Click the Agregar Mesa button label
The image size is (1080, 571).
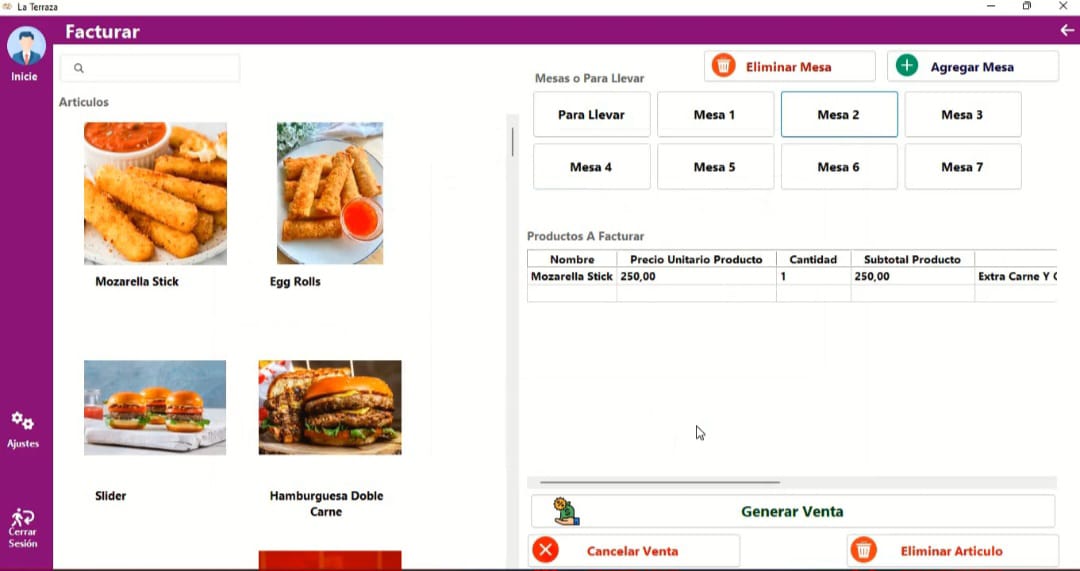972,67
